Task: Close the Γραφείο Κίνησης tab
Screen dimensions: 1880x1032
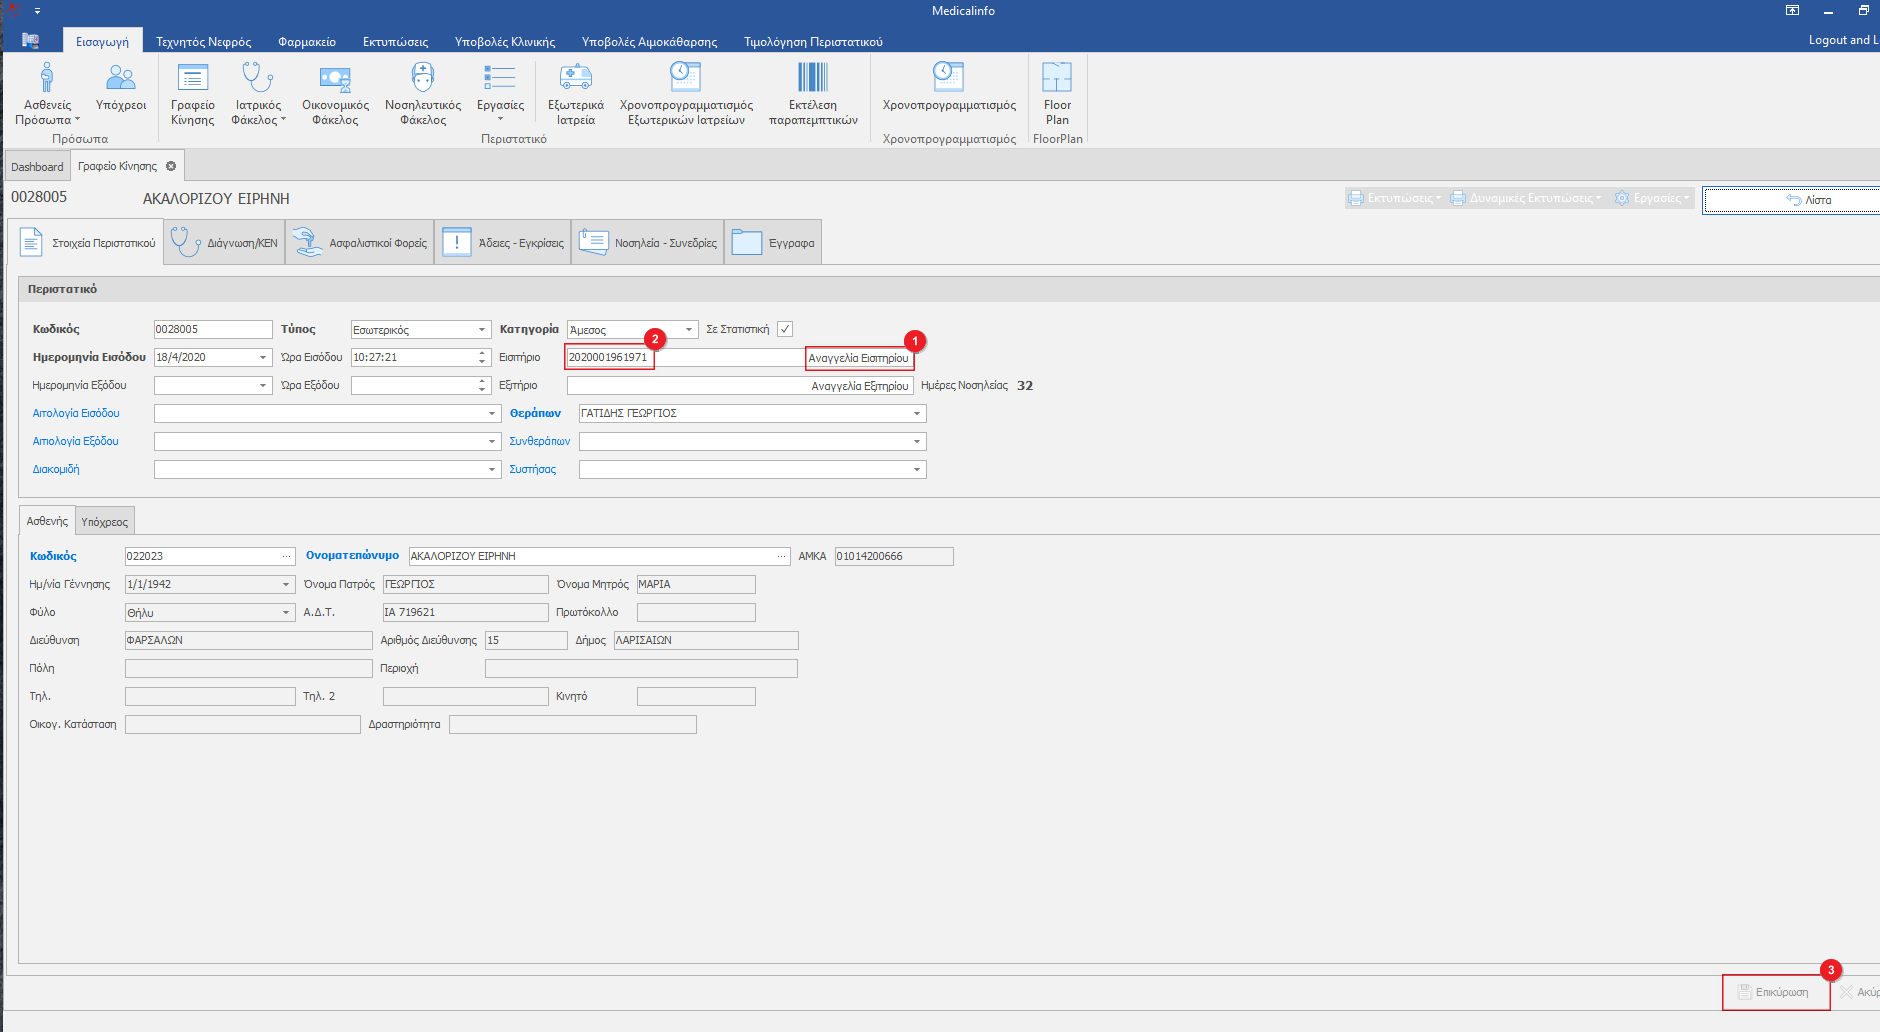Action: click(171, 166)
